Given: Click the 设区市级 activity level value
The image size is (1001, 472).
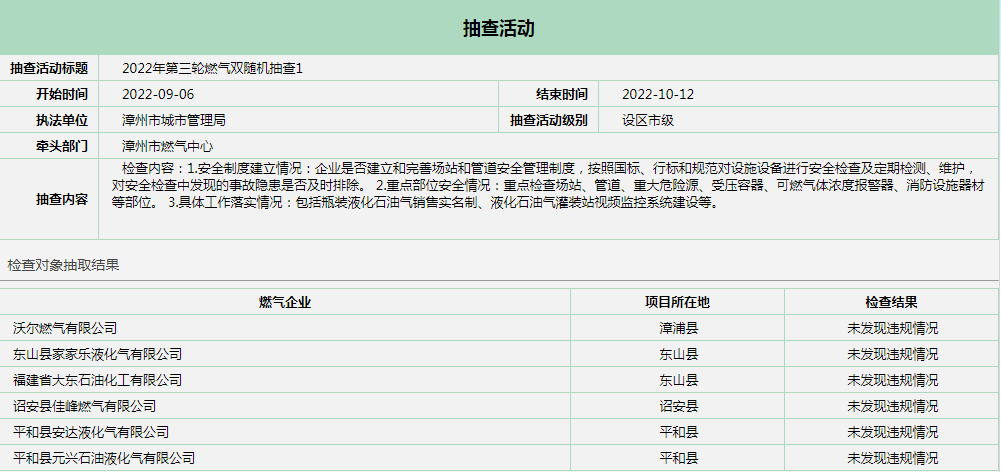Looking at the screenshot, I should coord(648,120).
